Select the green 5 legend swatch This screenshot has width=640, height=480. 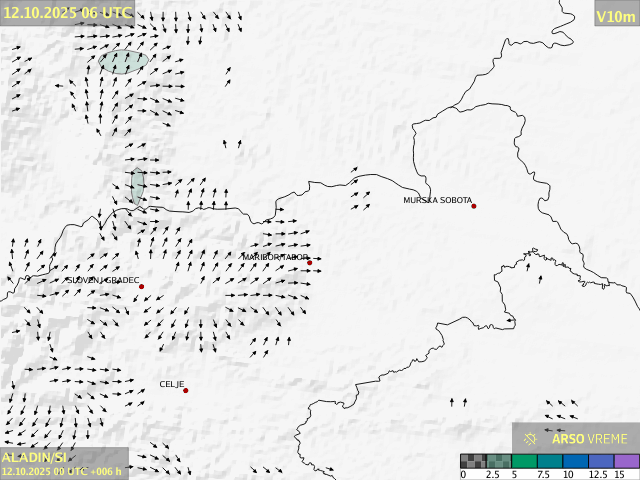[x=524, y=462]
